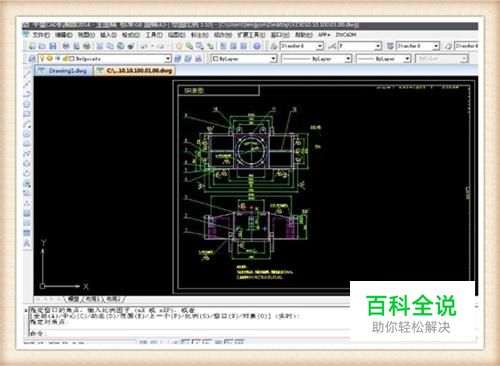This screenshot has height=366, width=500.
Task: Select the Arc draw tool
Action: tap(27, 124)
